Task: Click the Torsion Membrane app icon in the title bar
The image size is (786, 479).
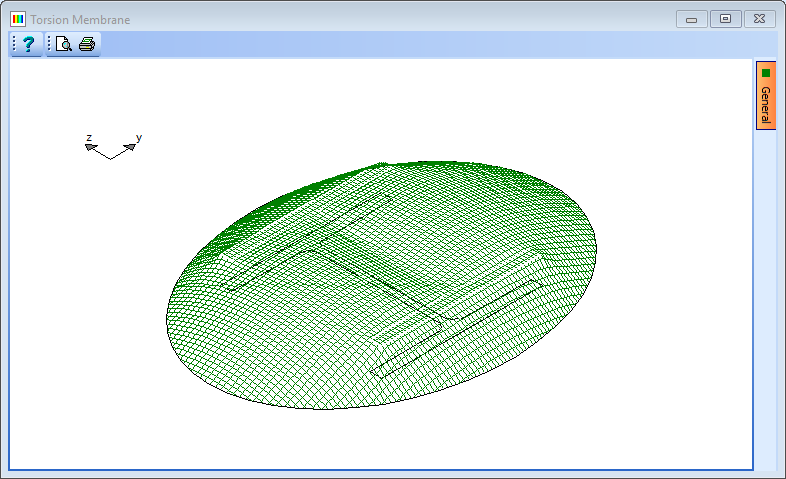Action: 18,20
